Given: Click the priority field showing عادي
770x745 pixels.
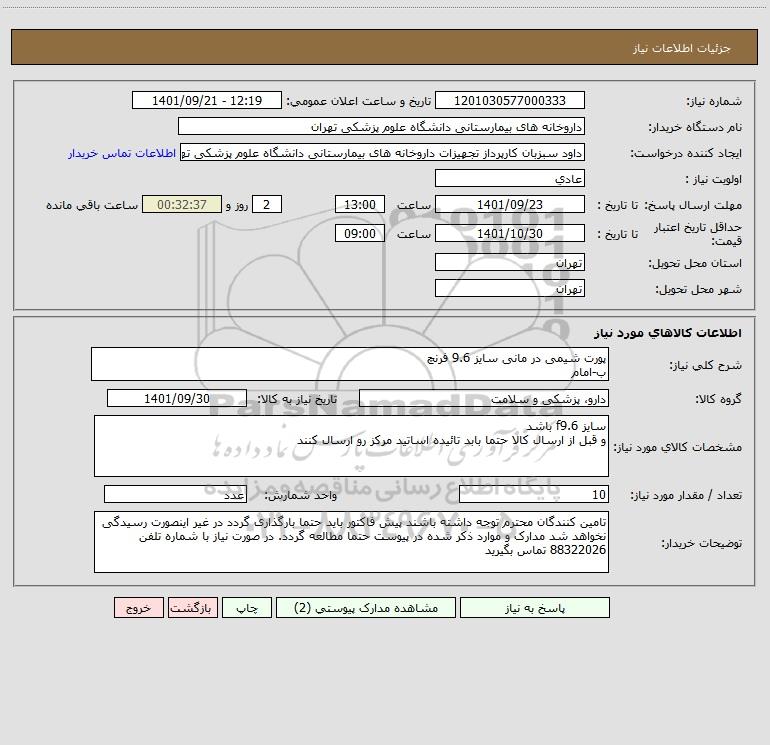Looking at the screenshot, I should point(510,178).
